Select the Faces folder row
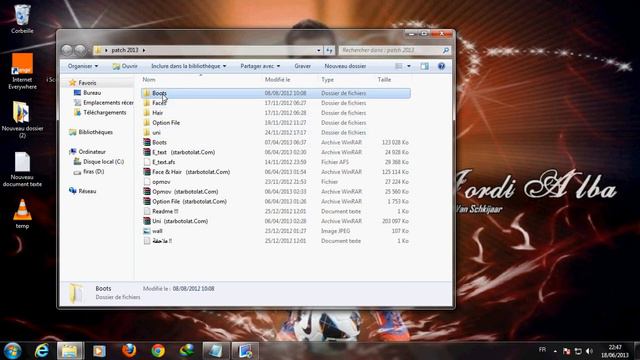The height and width of the screenshot is (360, 640). [x=276, y=103]
